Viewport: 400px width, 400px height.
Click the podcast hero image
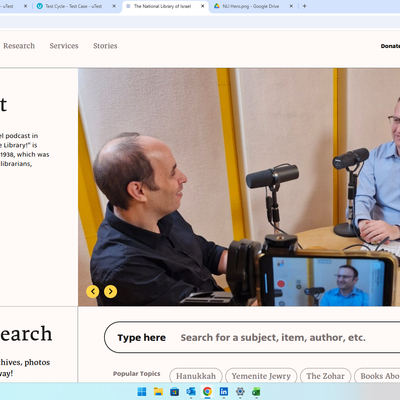point(239,187)
